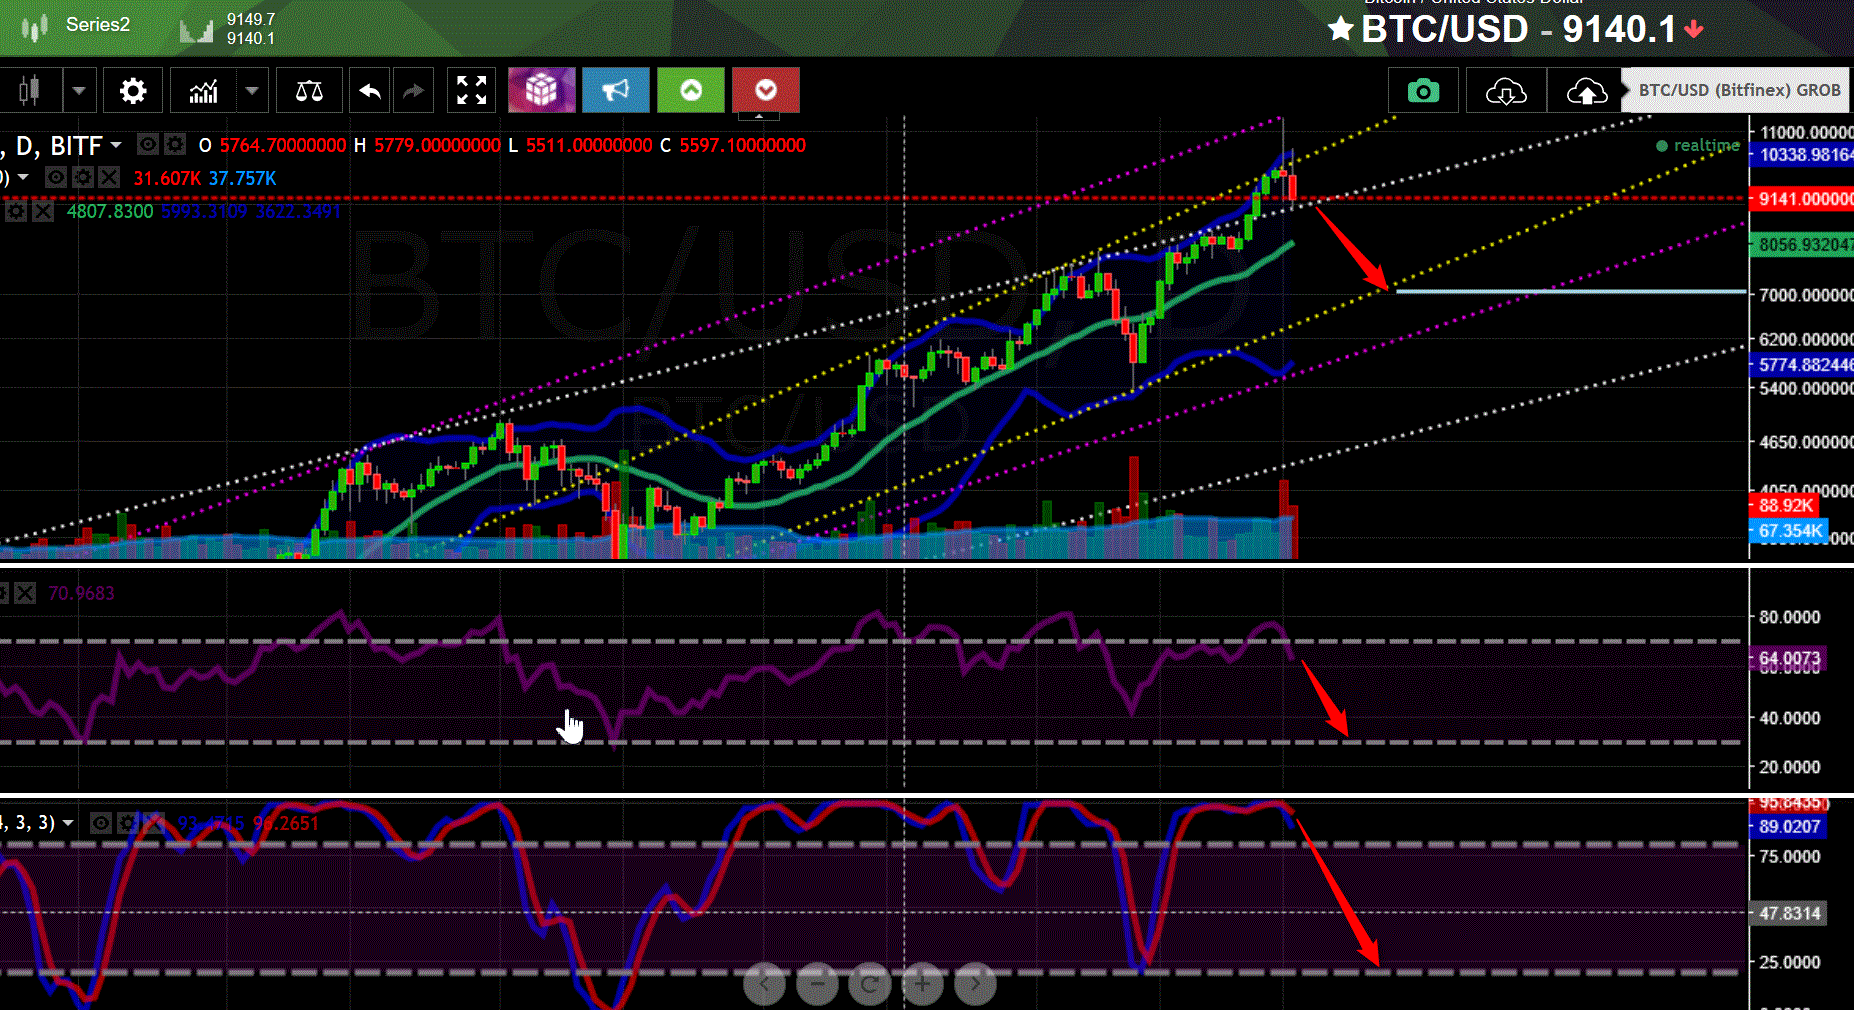Click the red down-arrow sell button
Image resolution: width=1854 pixels, height=1010 pixels.
click(x=766, y=91)
